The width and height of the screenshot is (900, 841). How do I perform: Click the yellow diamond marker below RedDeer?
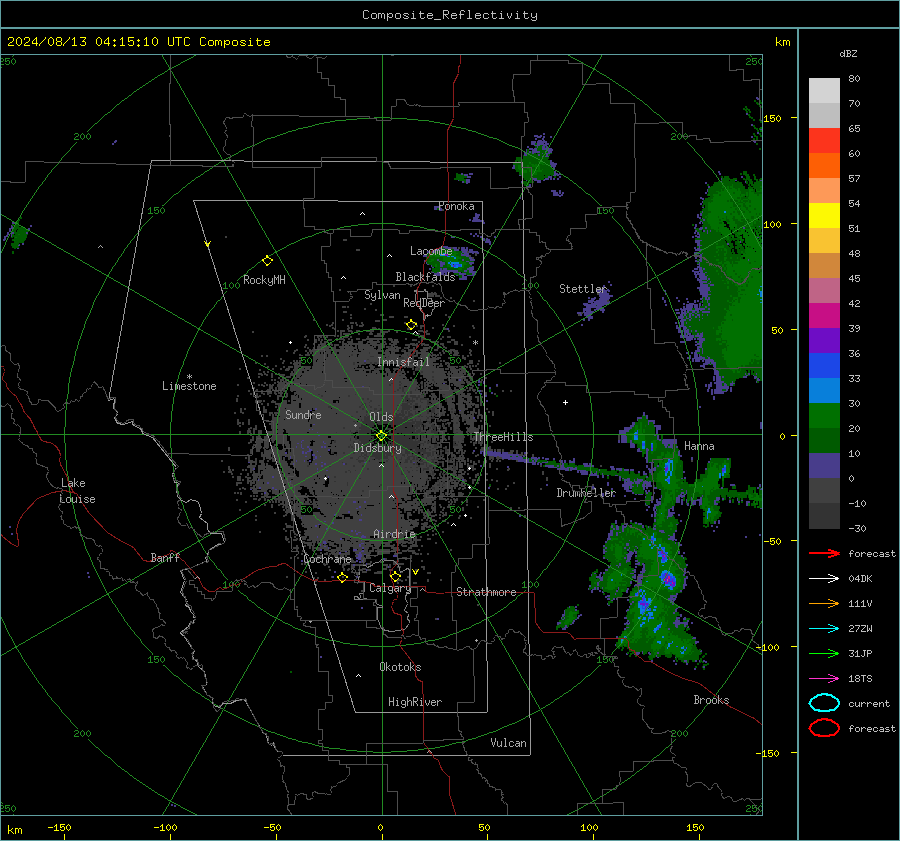(411, 325)
